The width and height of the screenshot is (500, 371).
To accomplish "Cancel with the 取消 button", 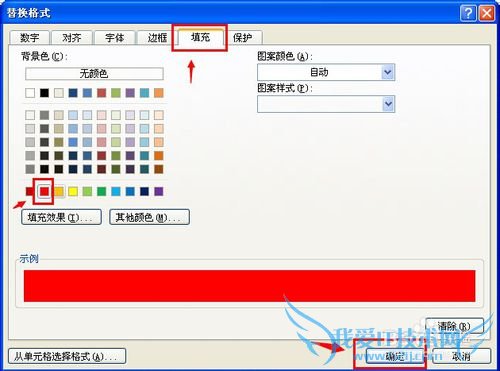I will click(461, 356).
